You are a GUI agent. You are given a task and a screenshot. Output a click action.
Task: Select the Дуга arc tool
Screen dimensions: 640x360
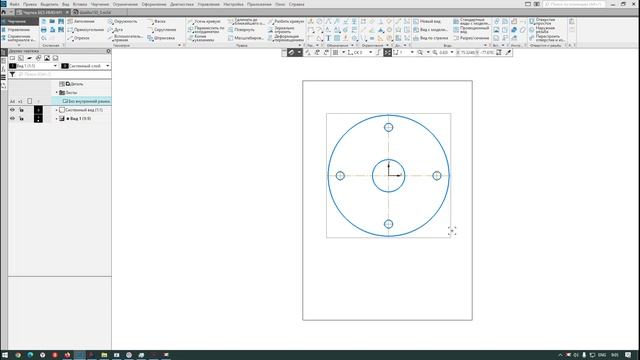[x=116, y=30]
